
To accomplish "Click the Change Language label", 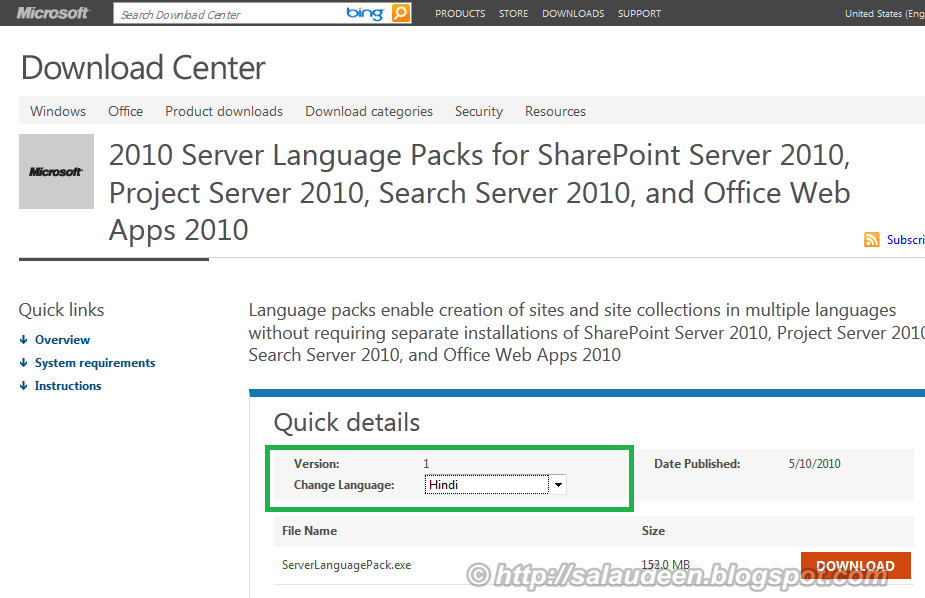I will tap(344, 485).
